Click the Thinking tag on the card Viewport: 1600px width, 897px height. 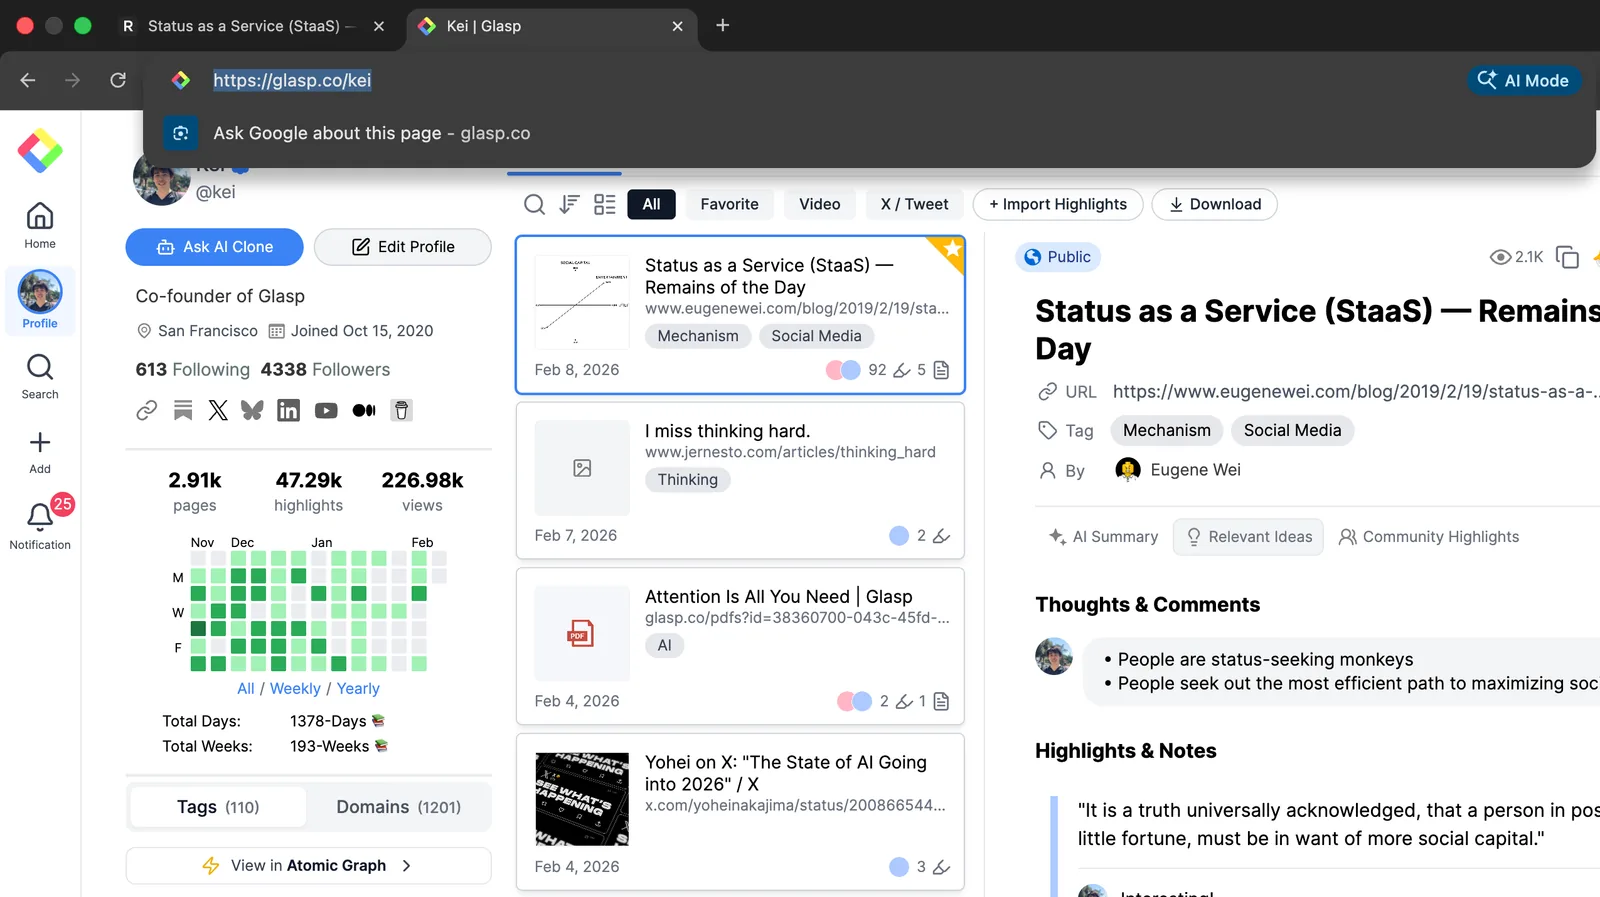[x=688, y=480]
